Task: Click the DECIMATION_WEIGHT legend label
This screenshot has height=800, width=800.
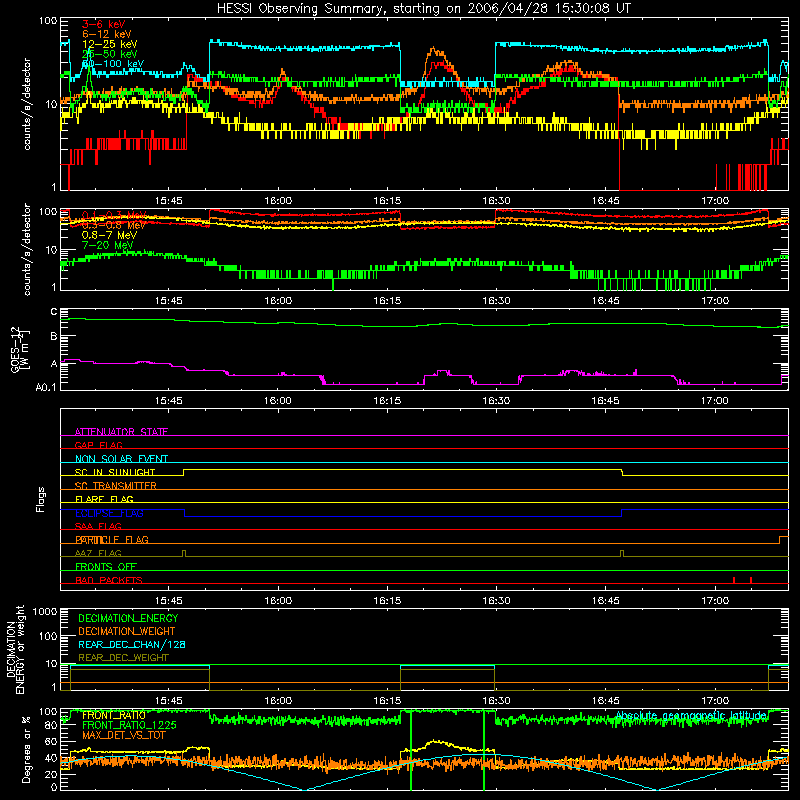Action: [127, 631]
